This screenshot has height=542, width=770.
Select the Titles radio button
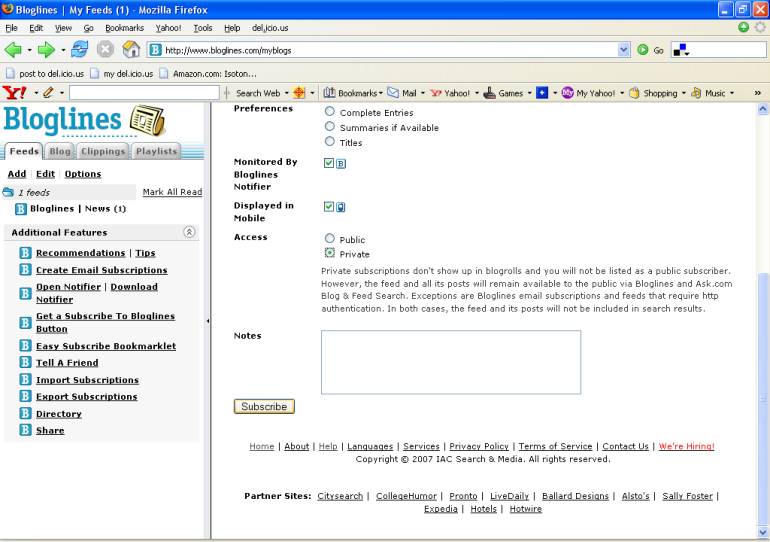[x=330, y=141]
